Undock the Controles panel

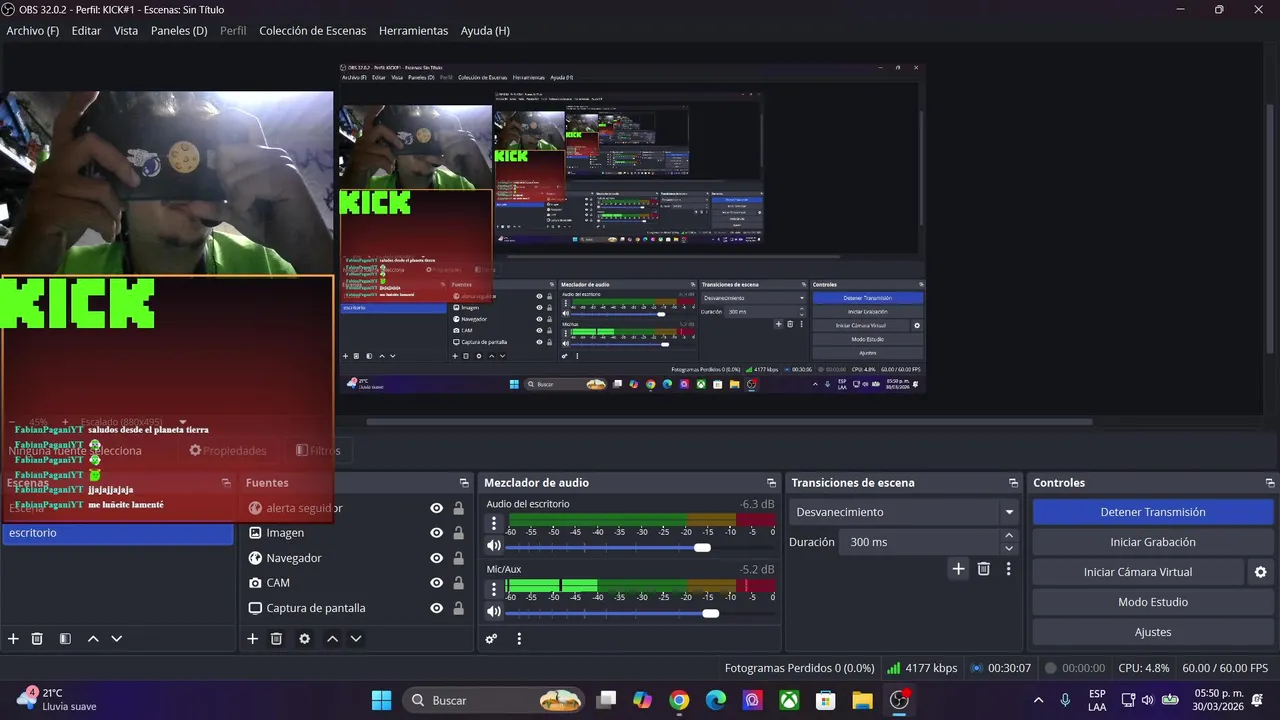pyautogui.click(x=1270, y=483)
